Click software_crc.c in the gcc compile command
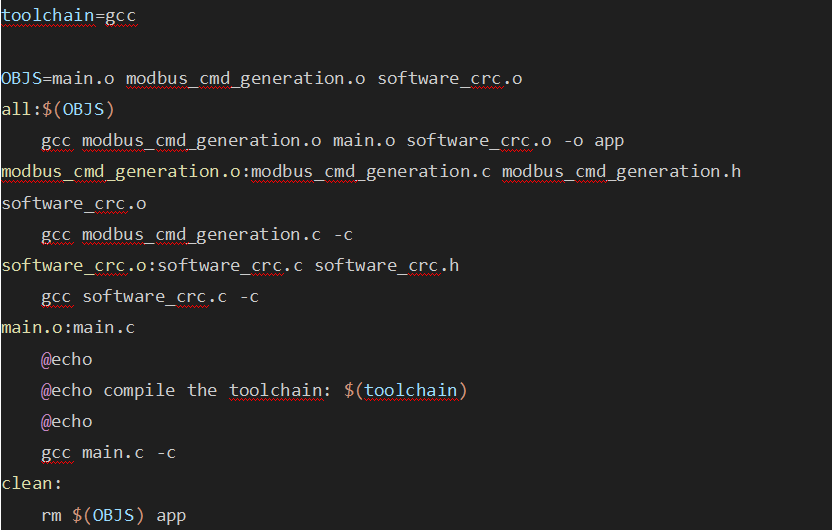 tap(156, 297)
